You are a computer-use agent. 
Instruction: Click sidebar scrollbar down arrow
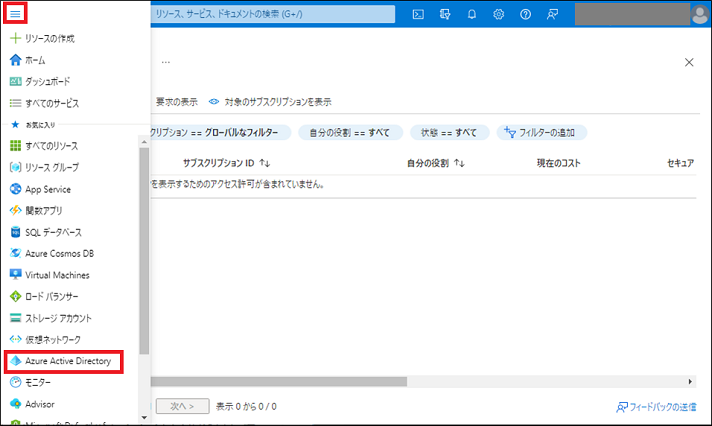(x=144, y=417)
